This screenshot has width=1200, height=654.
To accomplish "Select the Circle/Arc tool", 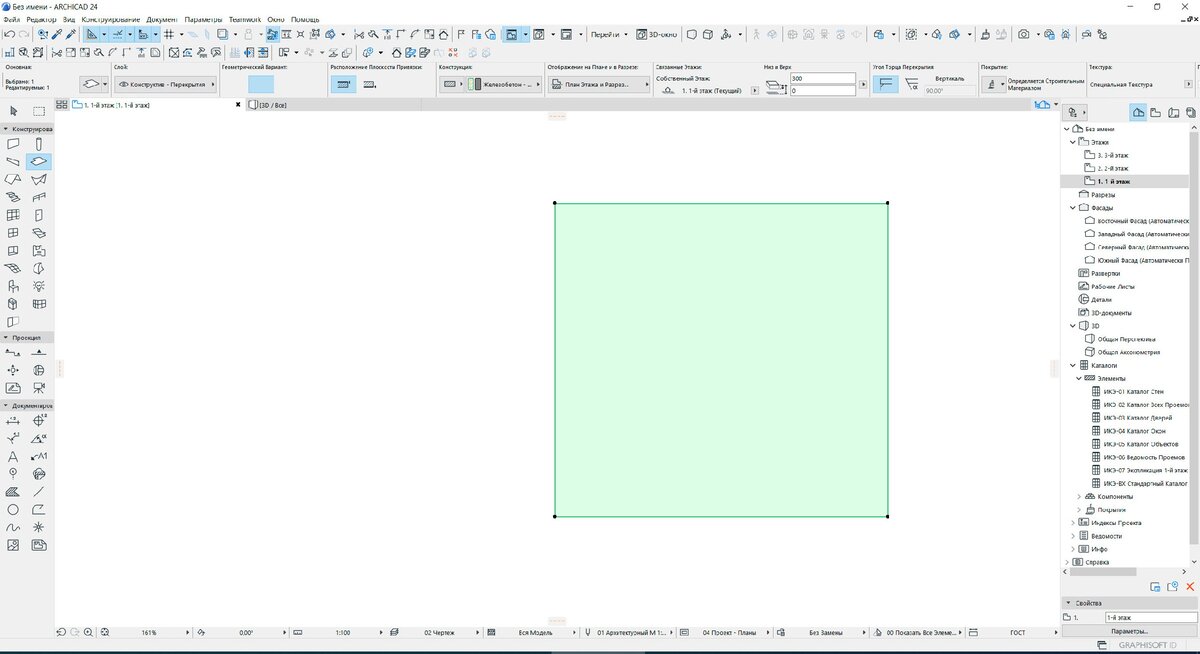I will tap(13, 509).
